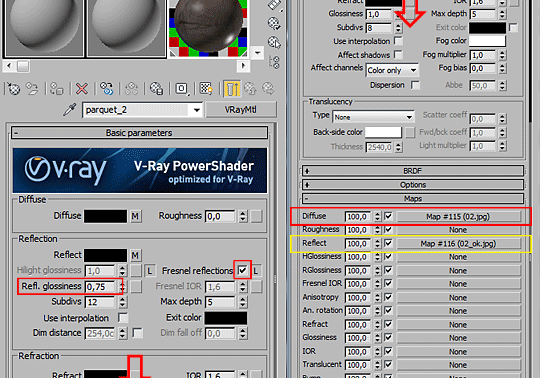Click the Refl. glossiness value field
540x378 pixels.
click(x=100, y=287)
